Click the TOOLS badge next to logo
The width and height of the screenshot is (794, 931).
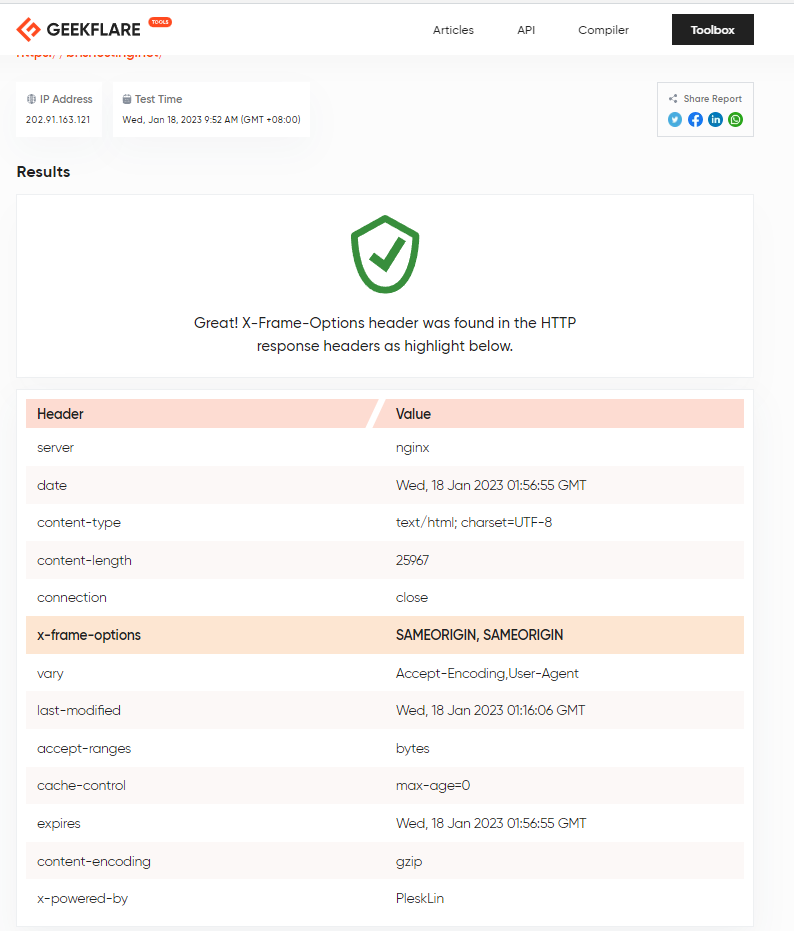160,22
